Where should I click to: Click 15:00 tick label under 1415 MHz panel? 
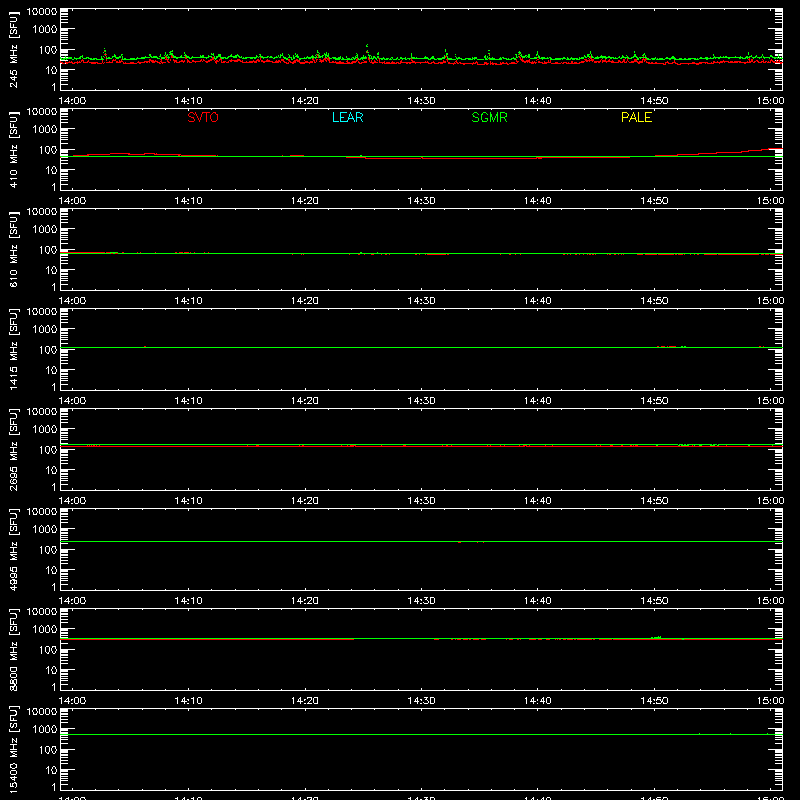[770, 401]
